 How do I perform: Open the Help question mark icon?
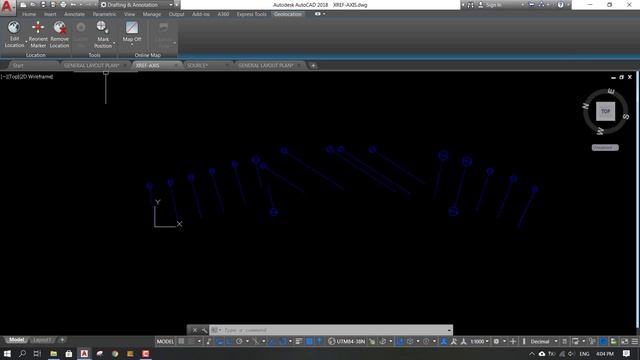(x=560, y=5)
